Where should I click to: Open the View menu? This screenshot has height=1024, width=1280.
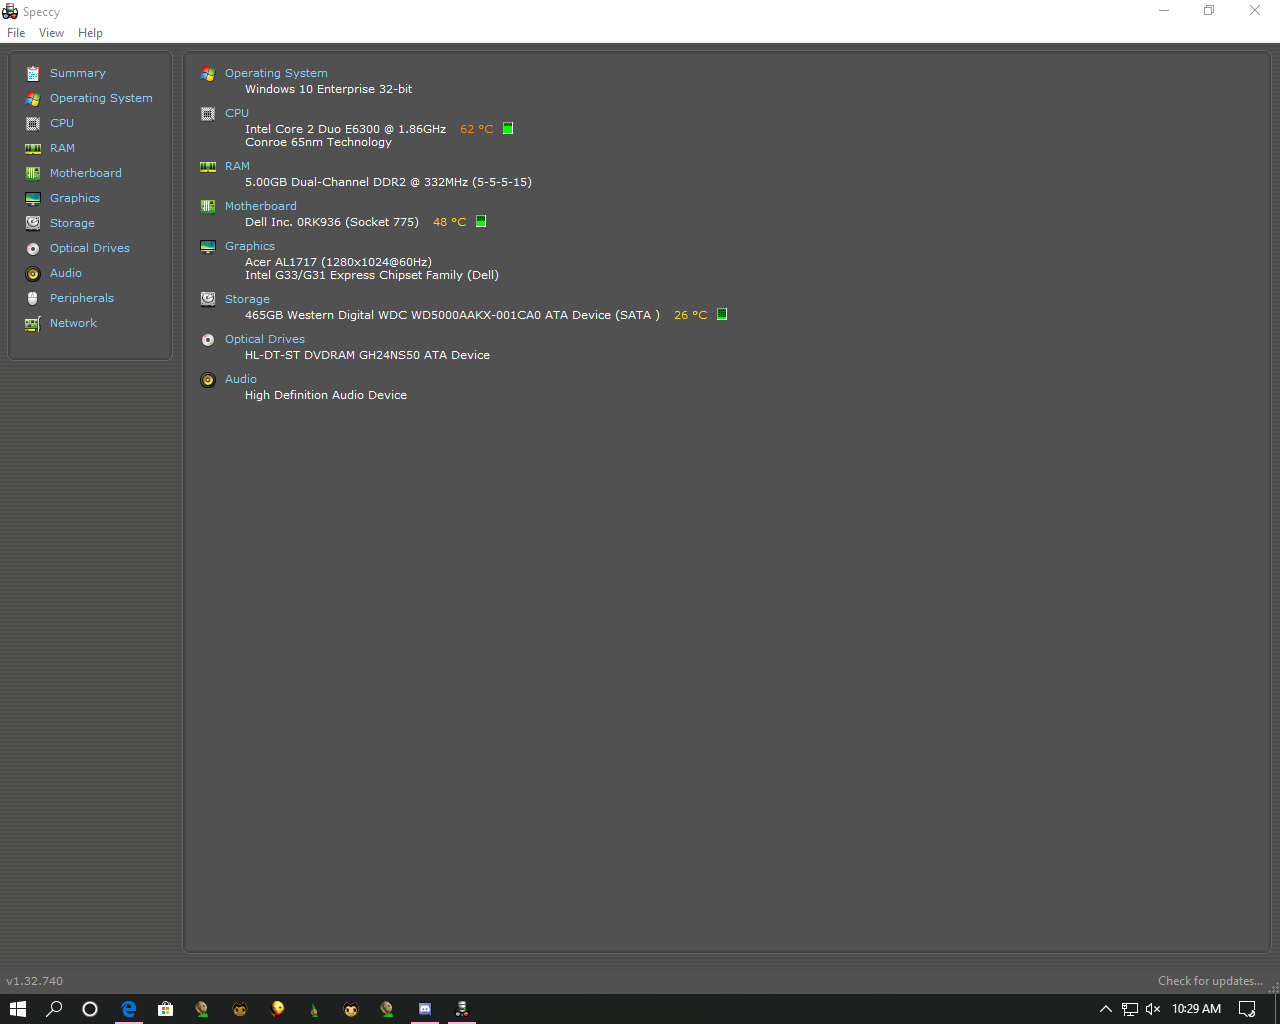[51, 33]
